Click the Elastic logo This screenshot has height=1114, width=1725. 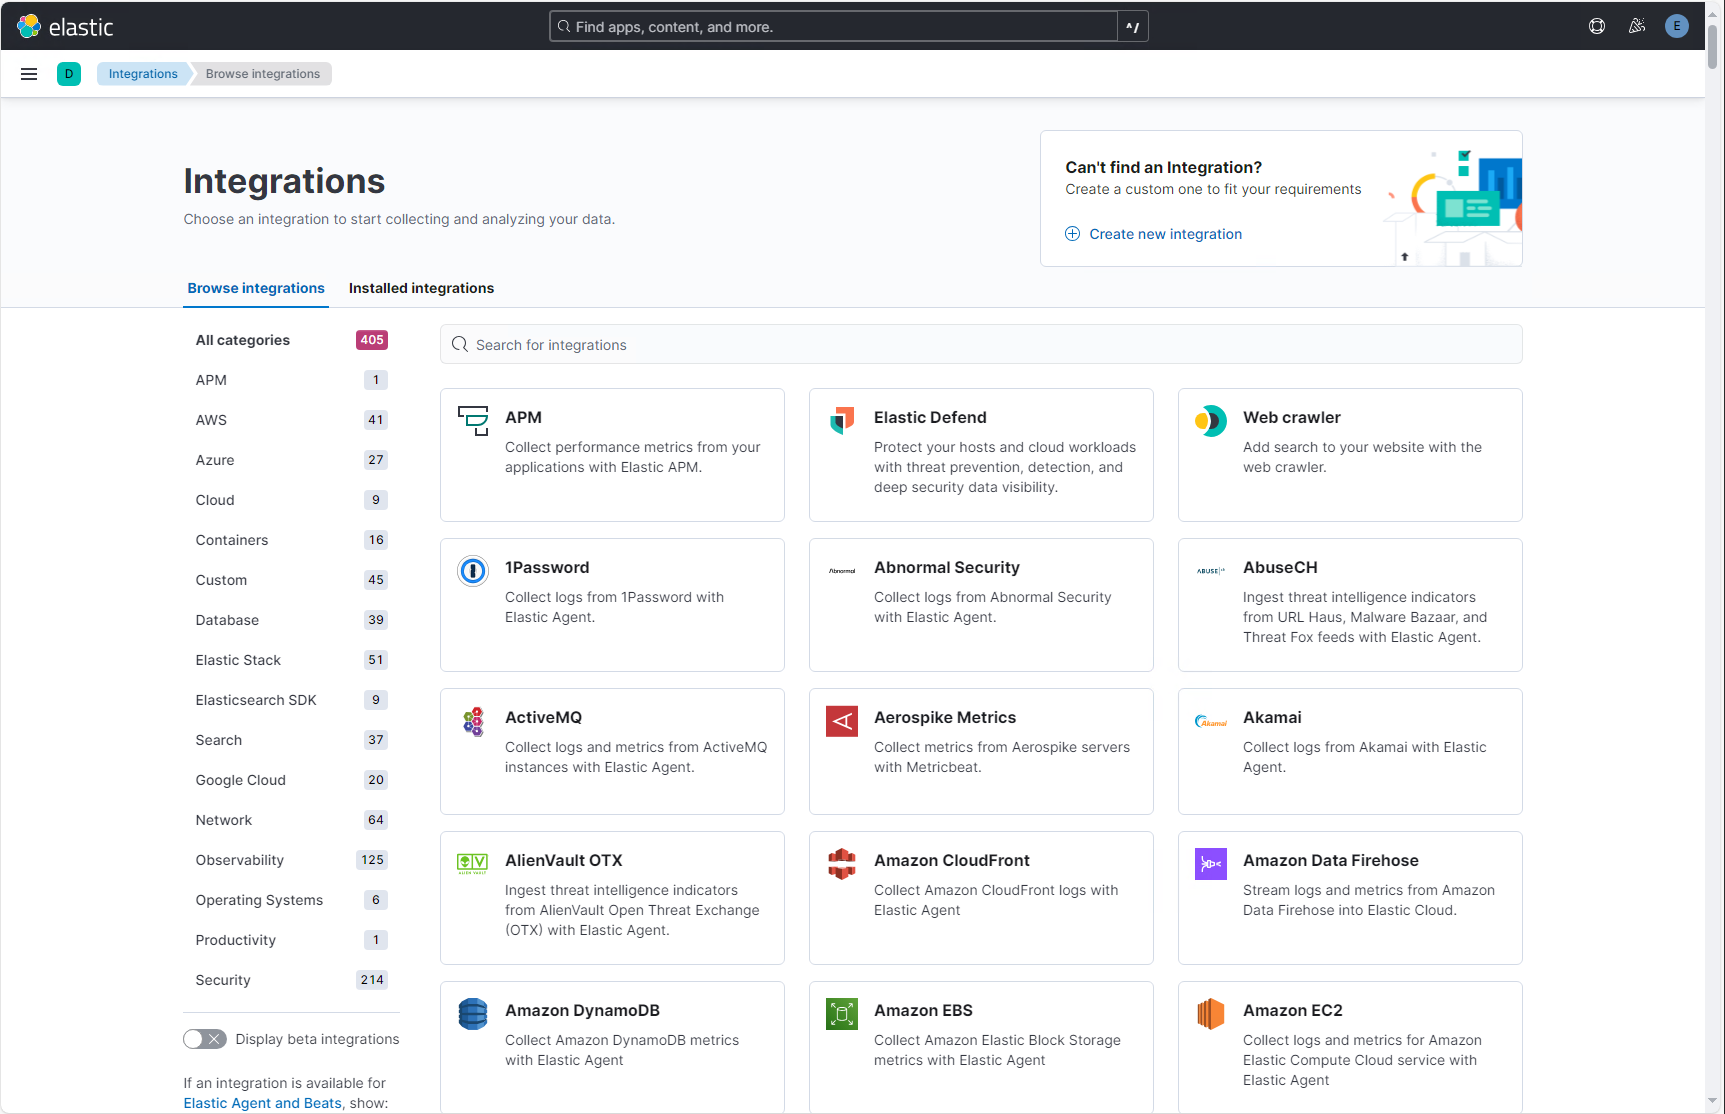(x=66, y=26)
